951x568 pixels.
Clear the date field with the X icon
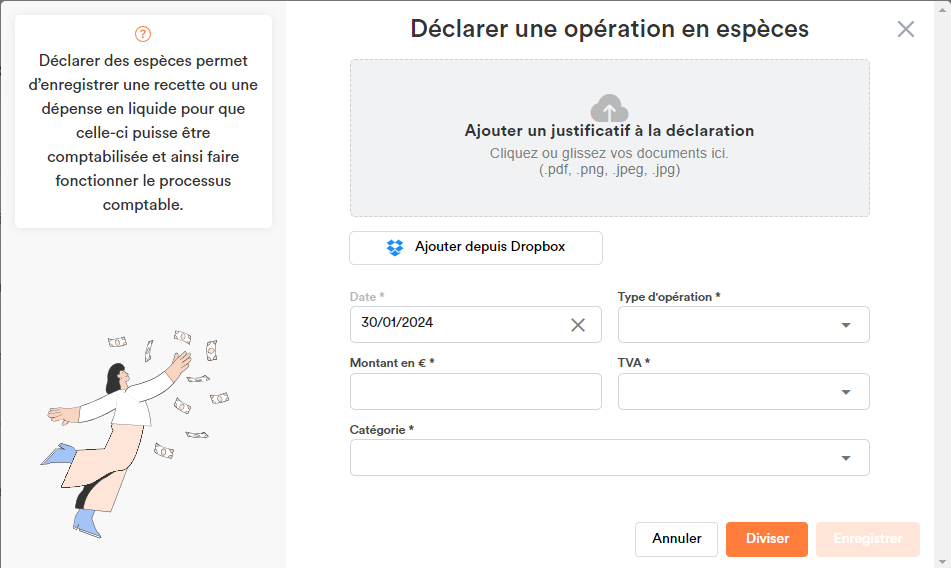[x=578, y=325]
